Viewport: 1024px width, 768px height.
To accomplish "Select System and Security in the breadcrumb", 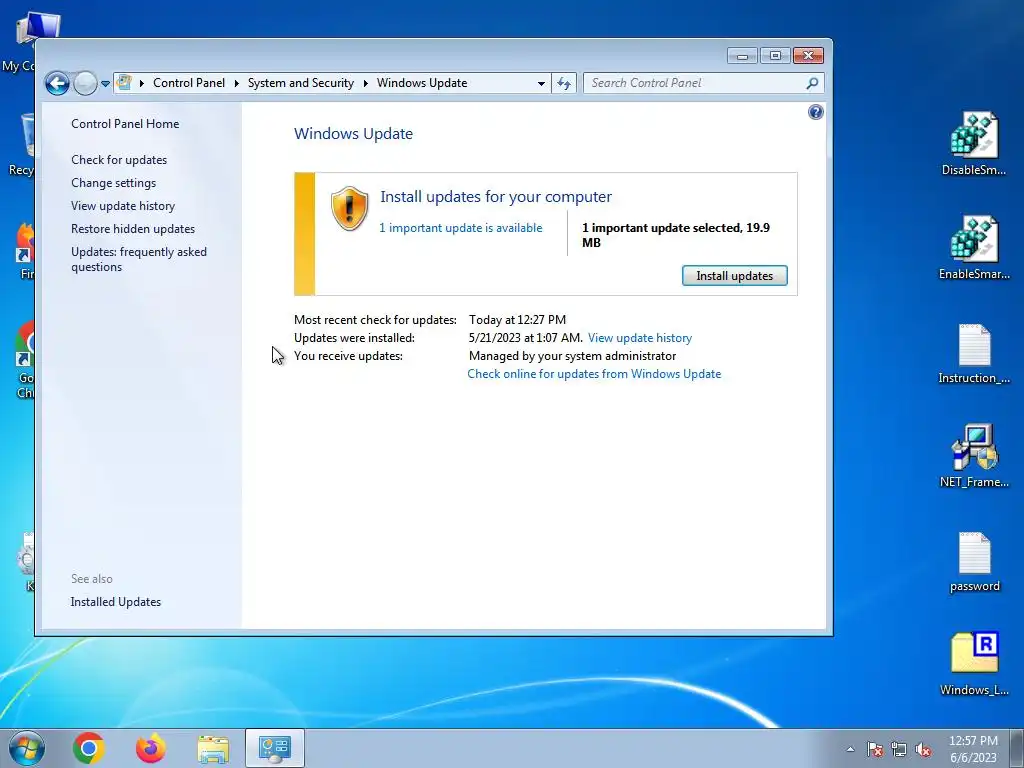I will tap(300, 83).
